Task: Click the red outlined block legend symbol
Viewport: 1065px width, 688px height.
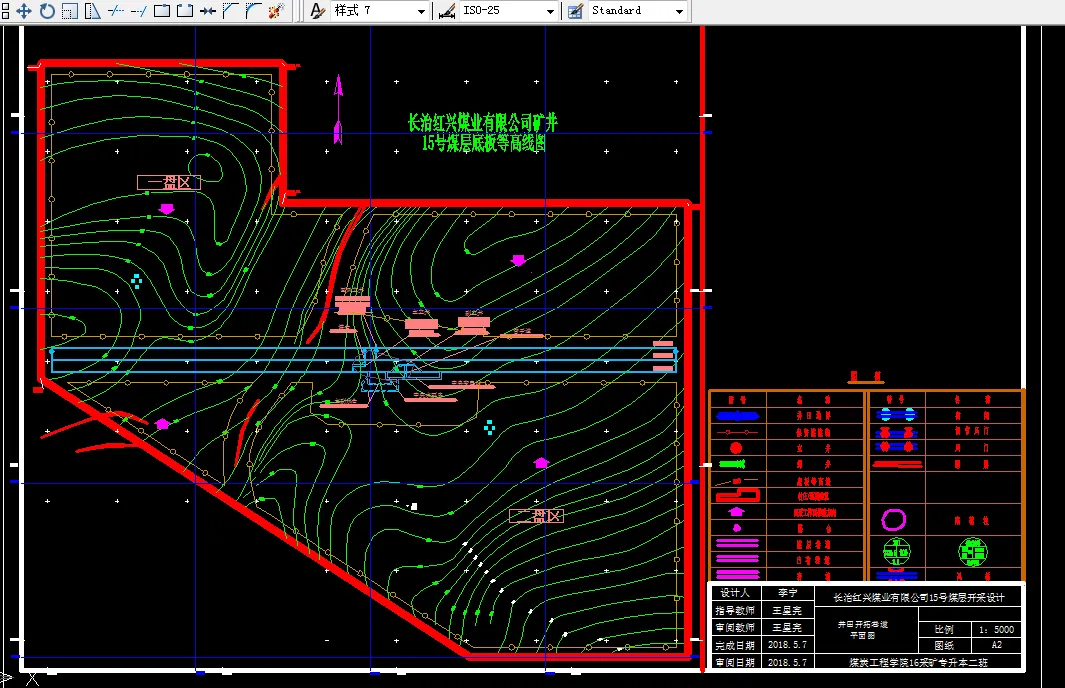Action: (738, 496)
